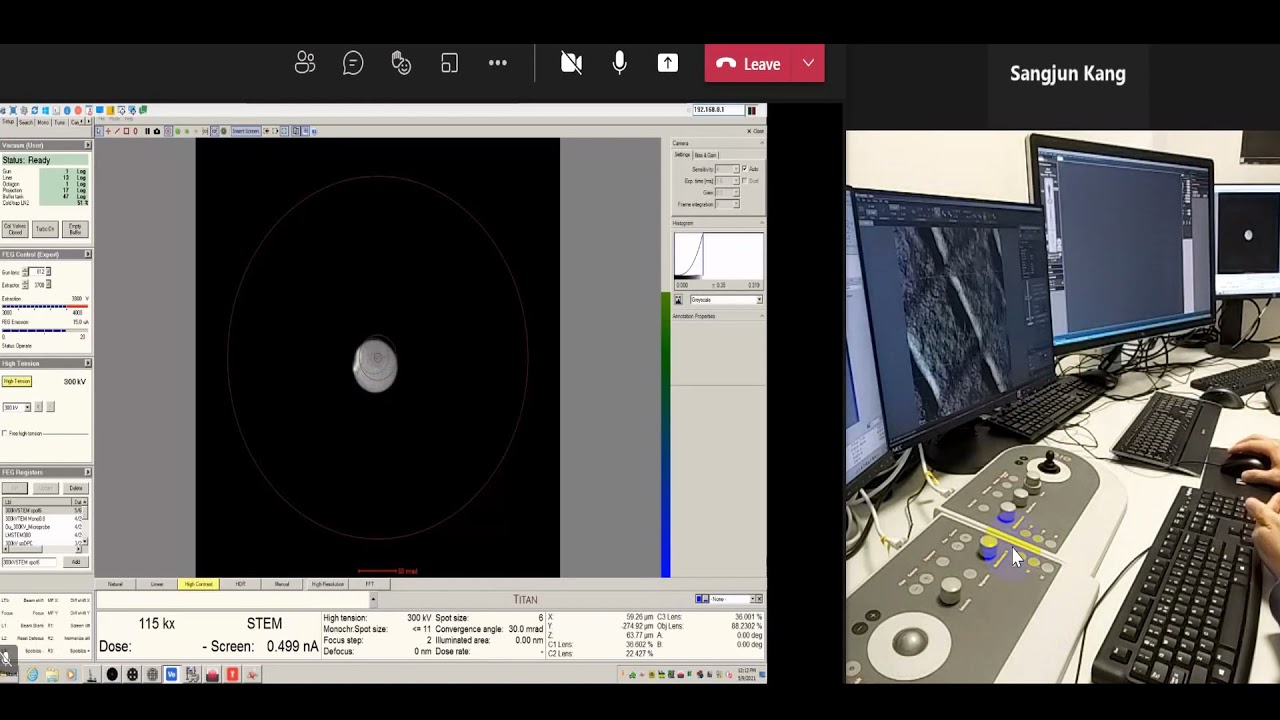Click the Add register button
1280x720 pixels.
[x=76, y=562]
